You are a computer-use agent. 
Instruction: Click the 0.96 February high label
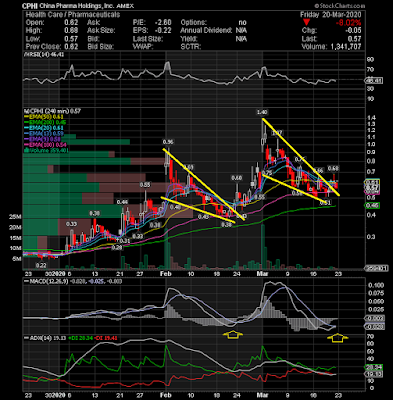point(168,142)
